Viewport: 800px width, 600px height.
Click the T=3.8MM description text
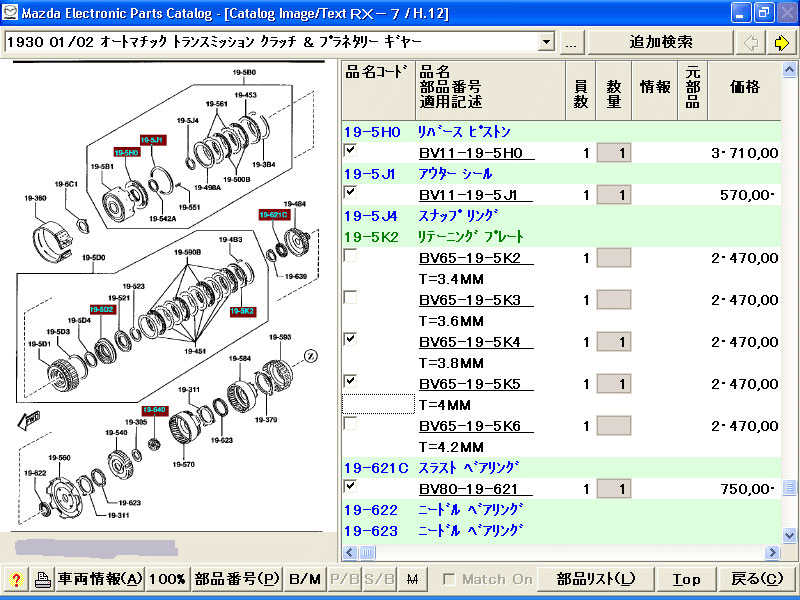click(451, 363)
